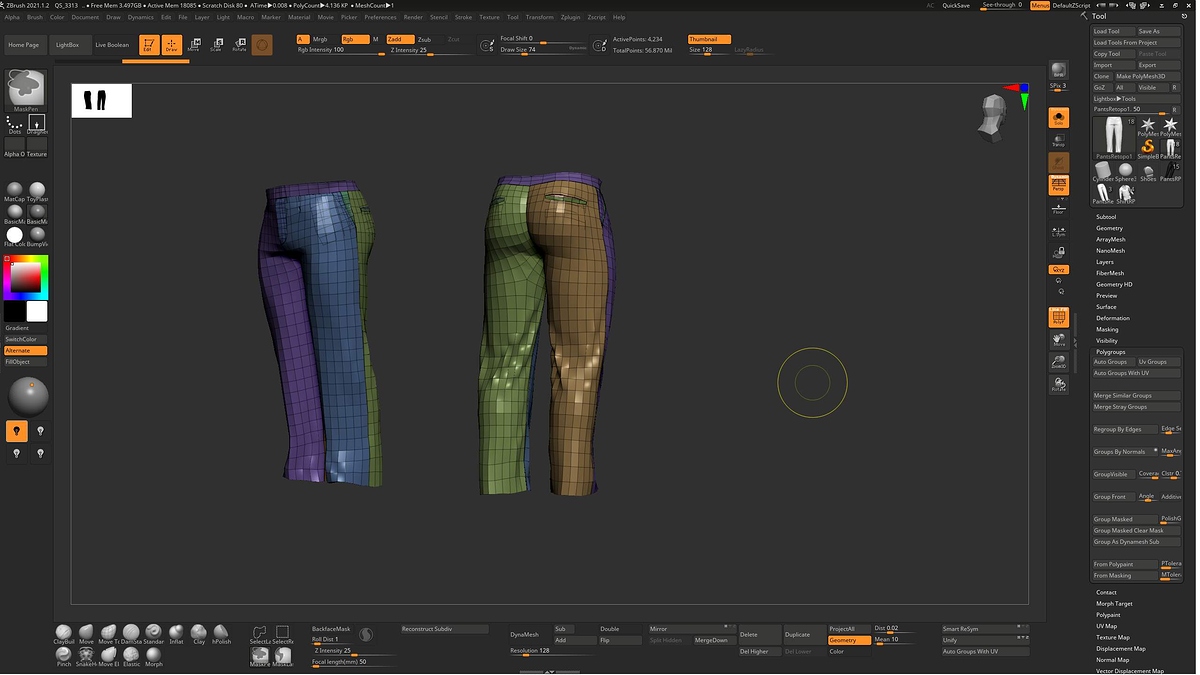Click the Zoom3D view icon
Screen dimensions: 1200x675
coord(1058,362)
